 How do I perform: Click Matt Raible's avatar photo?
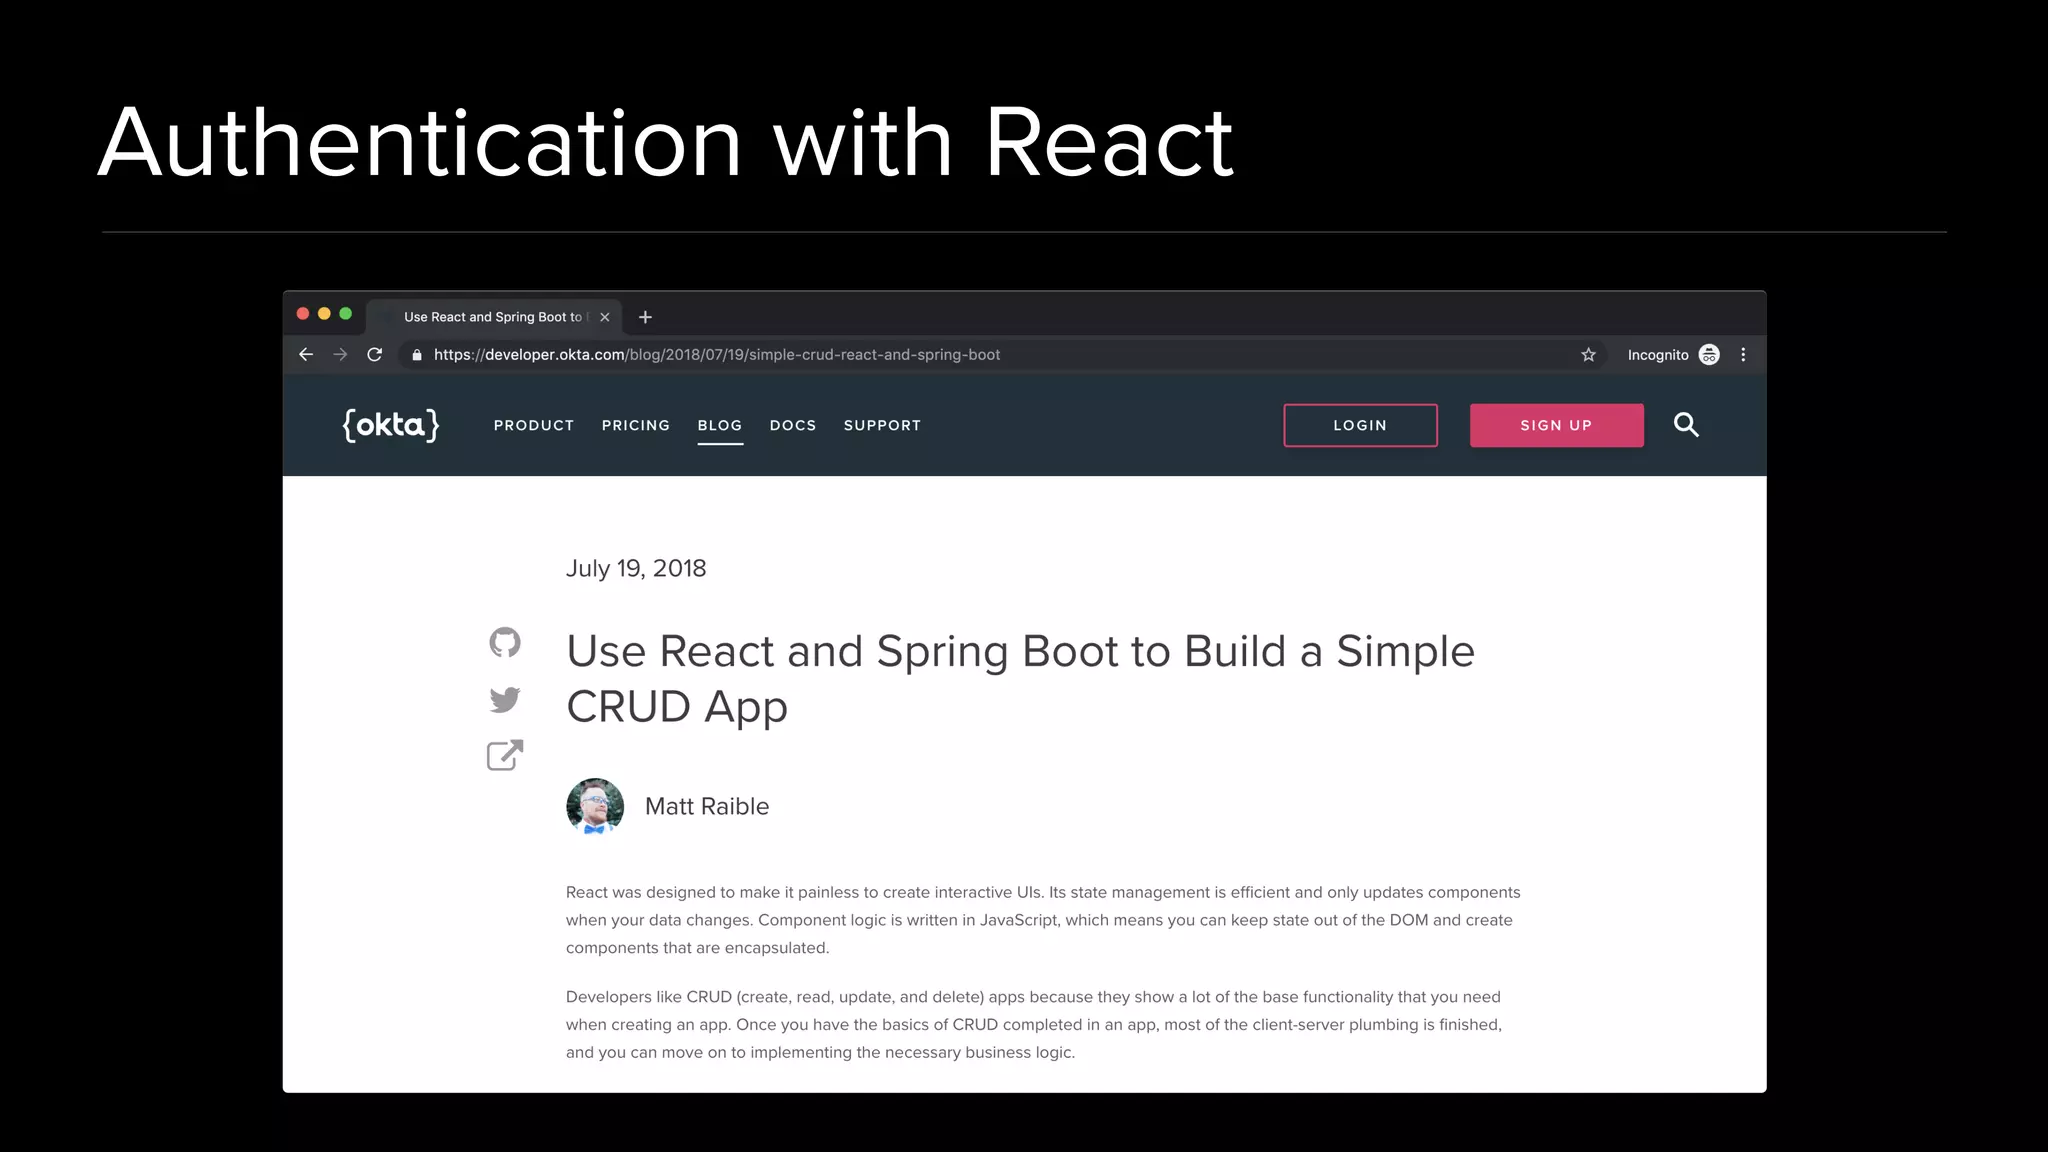pyautogui.click(x=595, y=806)
